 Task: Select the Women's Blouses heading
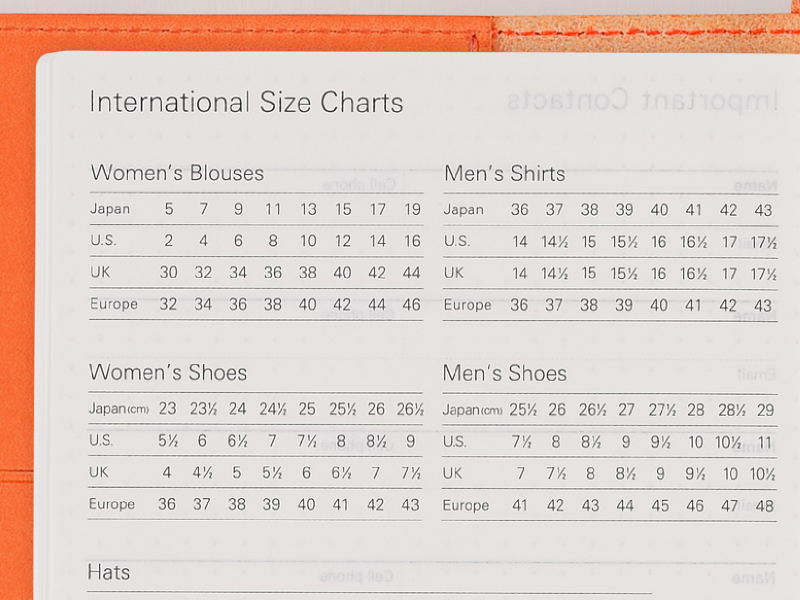click(x=177, y=173)
